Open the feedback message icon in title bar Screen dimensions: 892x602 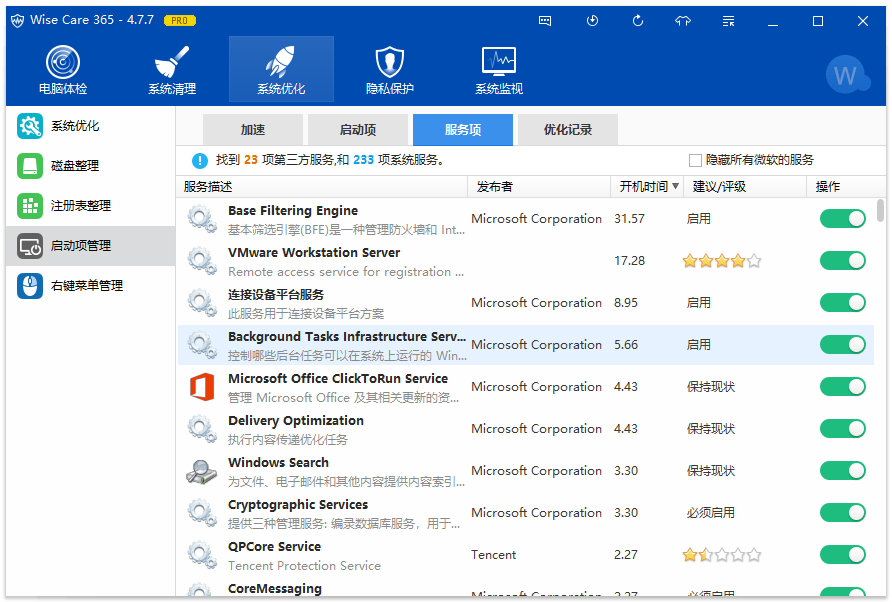(545, 21)
